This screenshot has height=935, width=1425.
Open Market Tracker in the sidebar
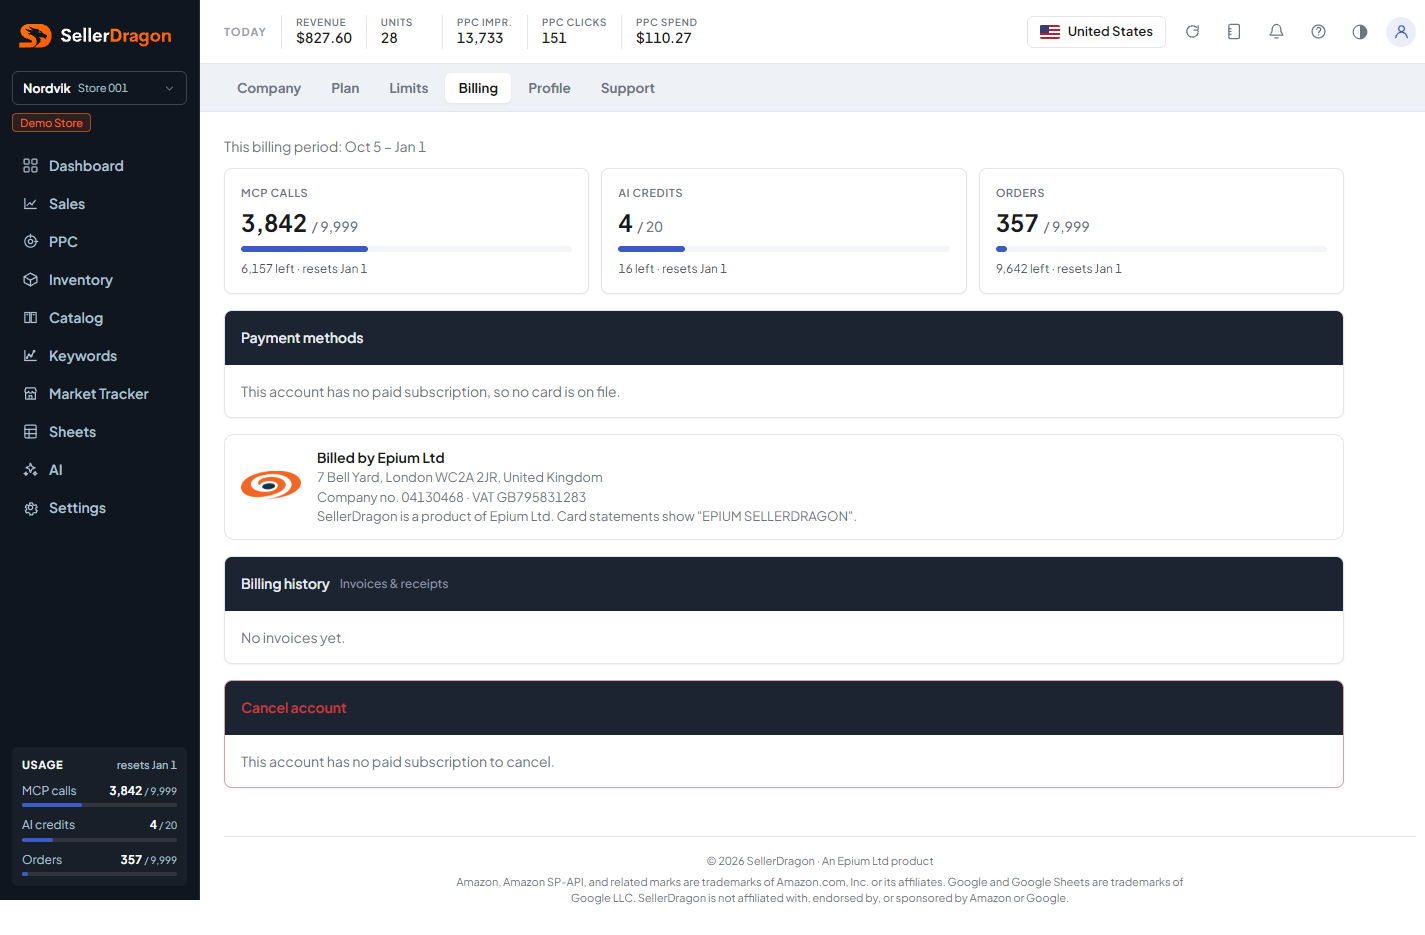point(99,394)
